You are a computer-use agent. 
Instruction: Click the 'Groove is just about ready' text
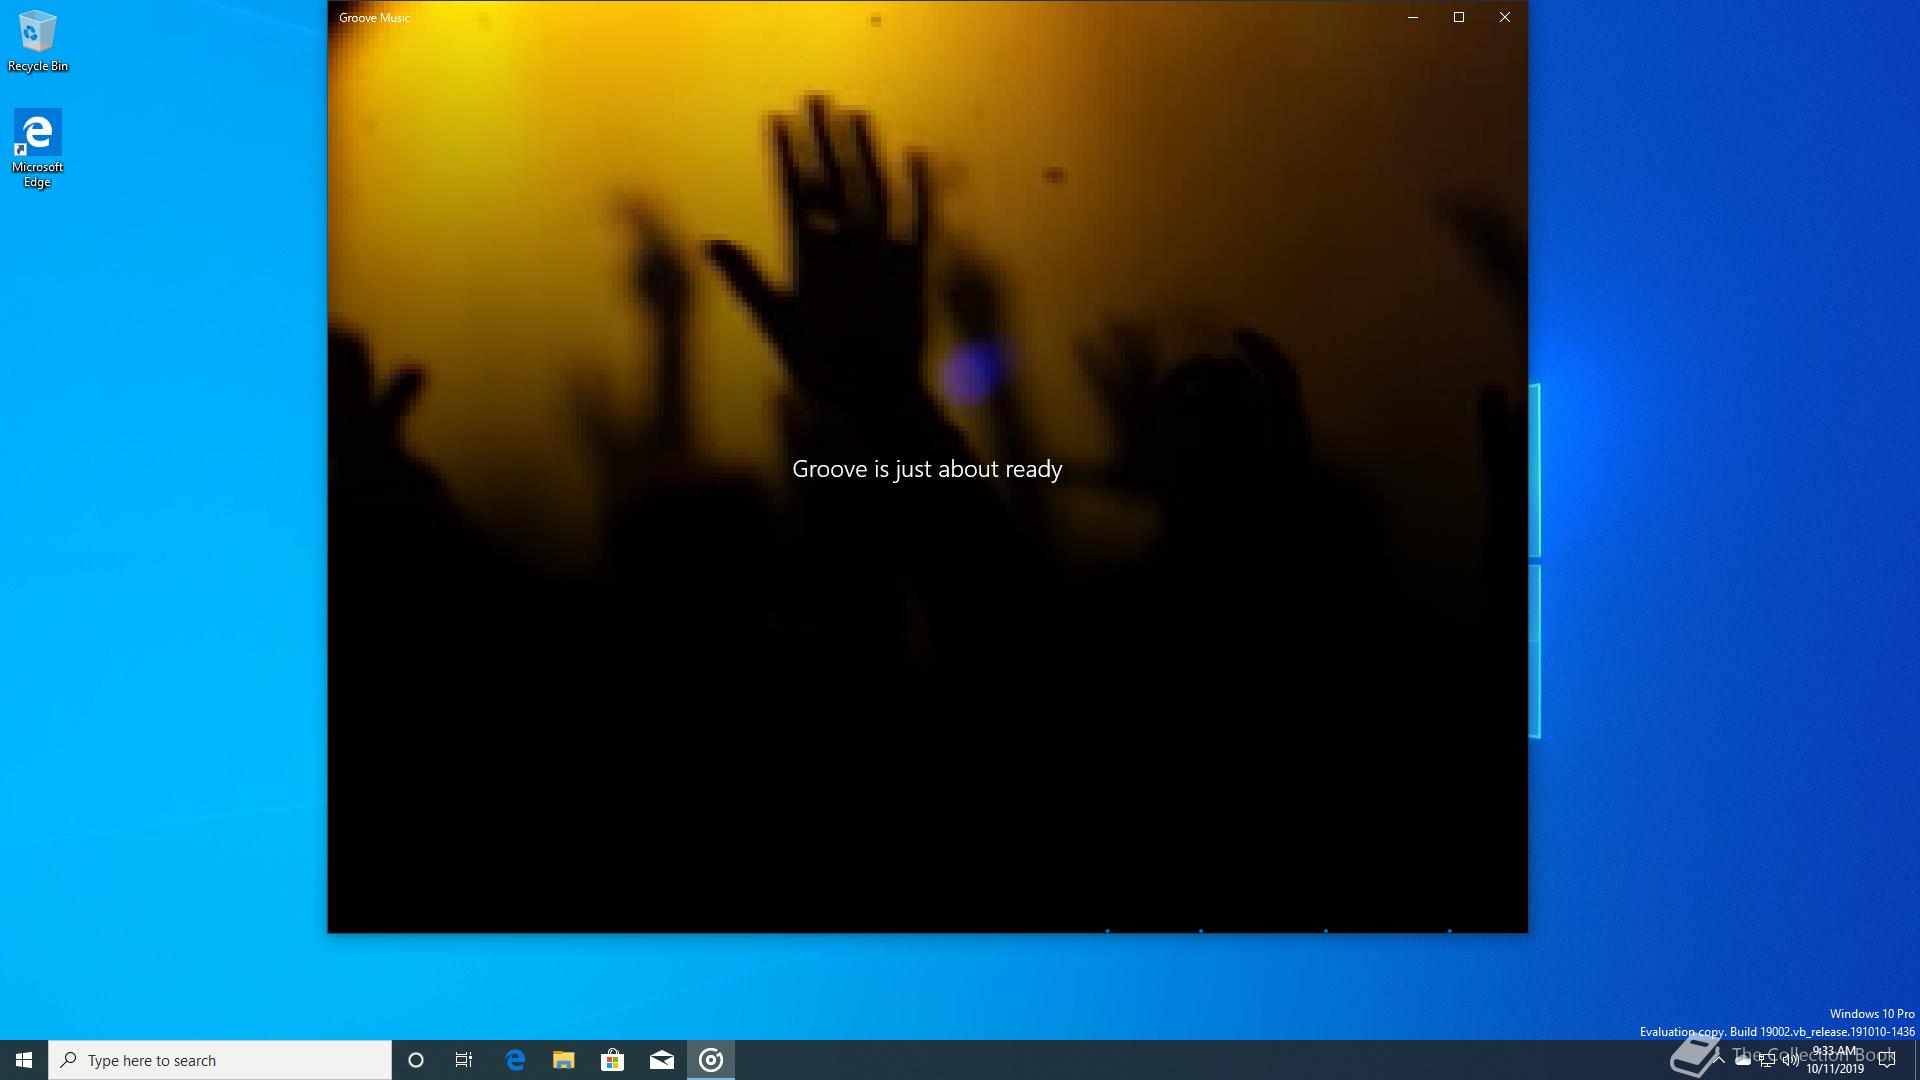(927, 469)
